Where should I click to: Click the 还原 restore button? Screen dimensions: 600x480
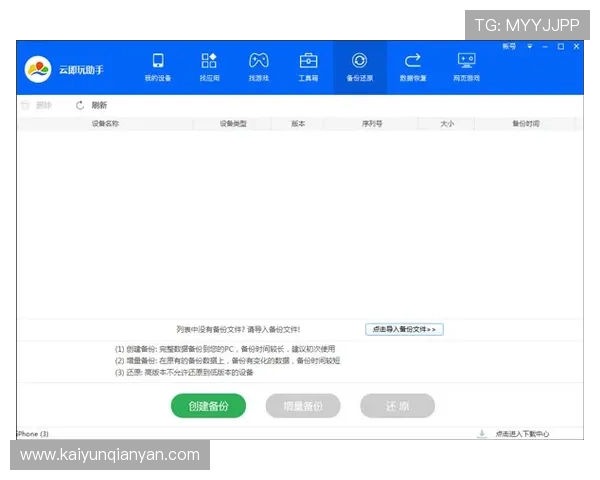click(397, 406)
